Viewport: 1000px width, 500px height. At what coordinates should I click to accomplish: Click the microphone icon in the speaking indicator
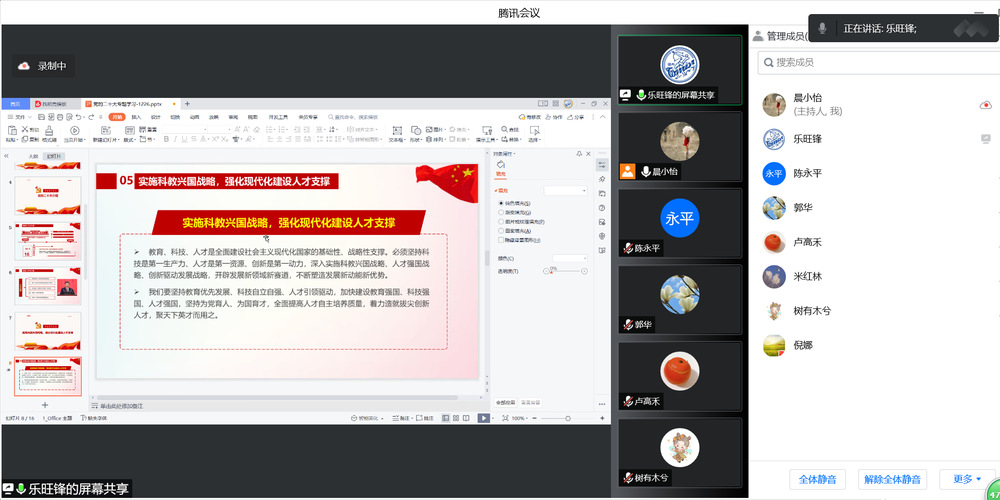click(x=822, y=29)
